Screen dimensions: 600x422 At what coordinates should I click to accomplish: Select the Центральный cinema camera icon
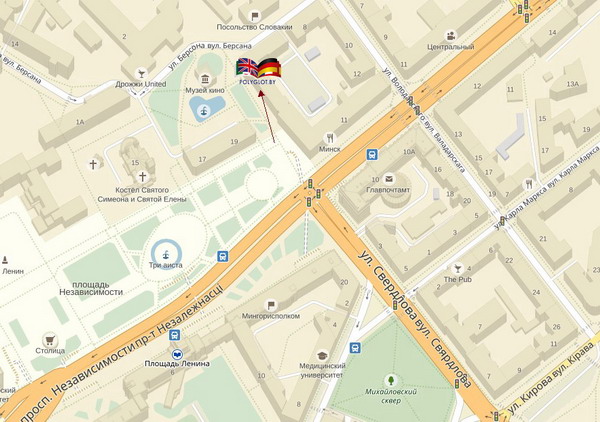451,36
